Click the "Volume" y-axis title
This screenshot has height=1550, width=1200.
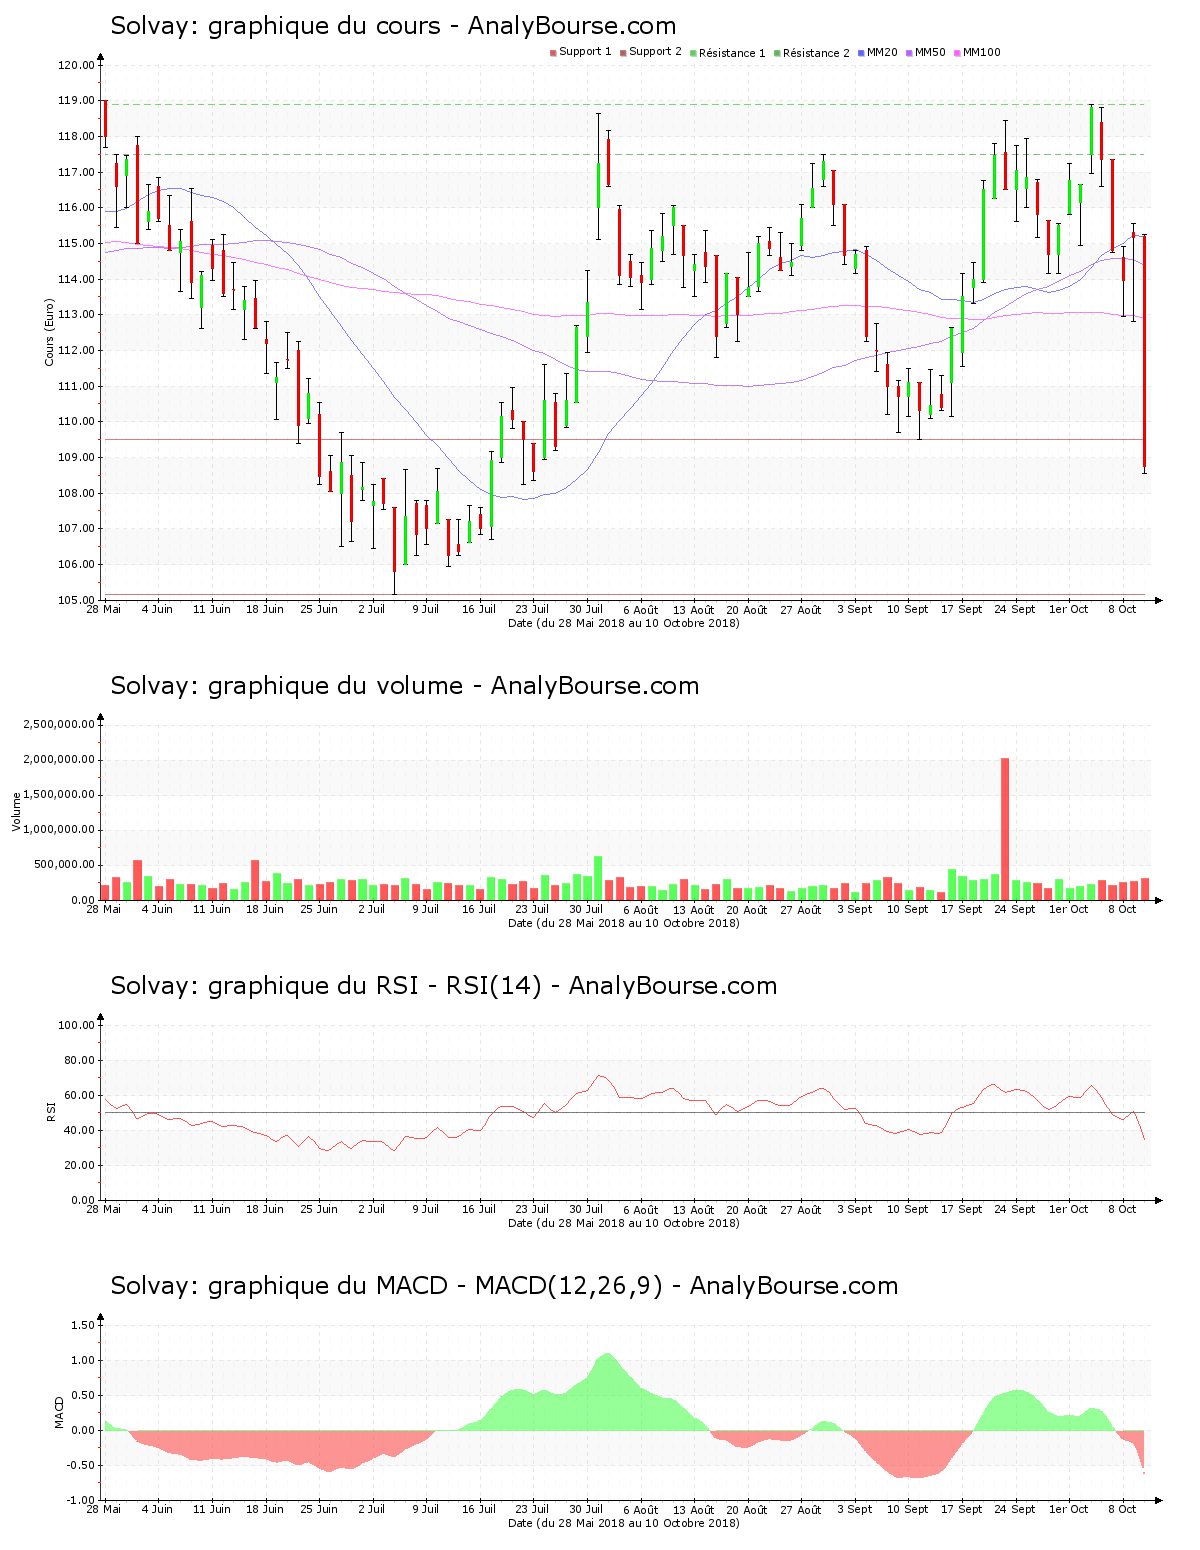coord(16,811)
